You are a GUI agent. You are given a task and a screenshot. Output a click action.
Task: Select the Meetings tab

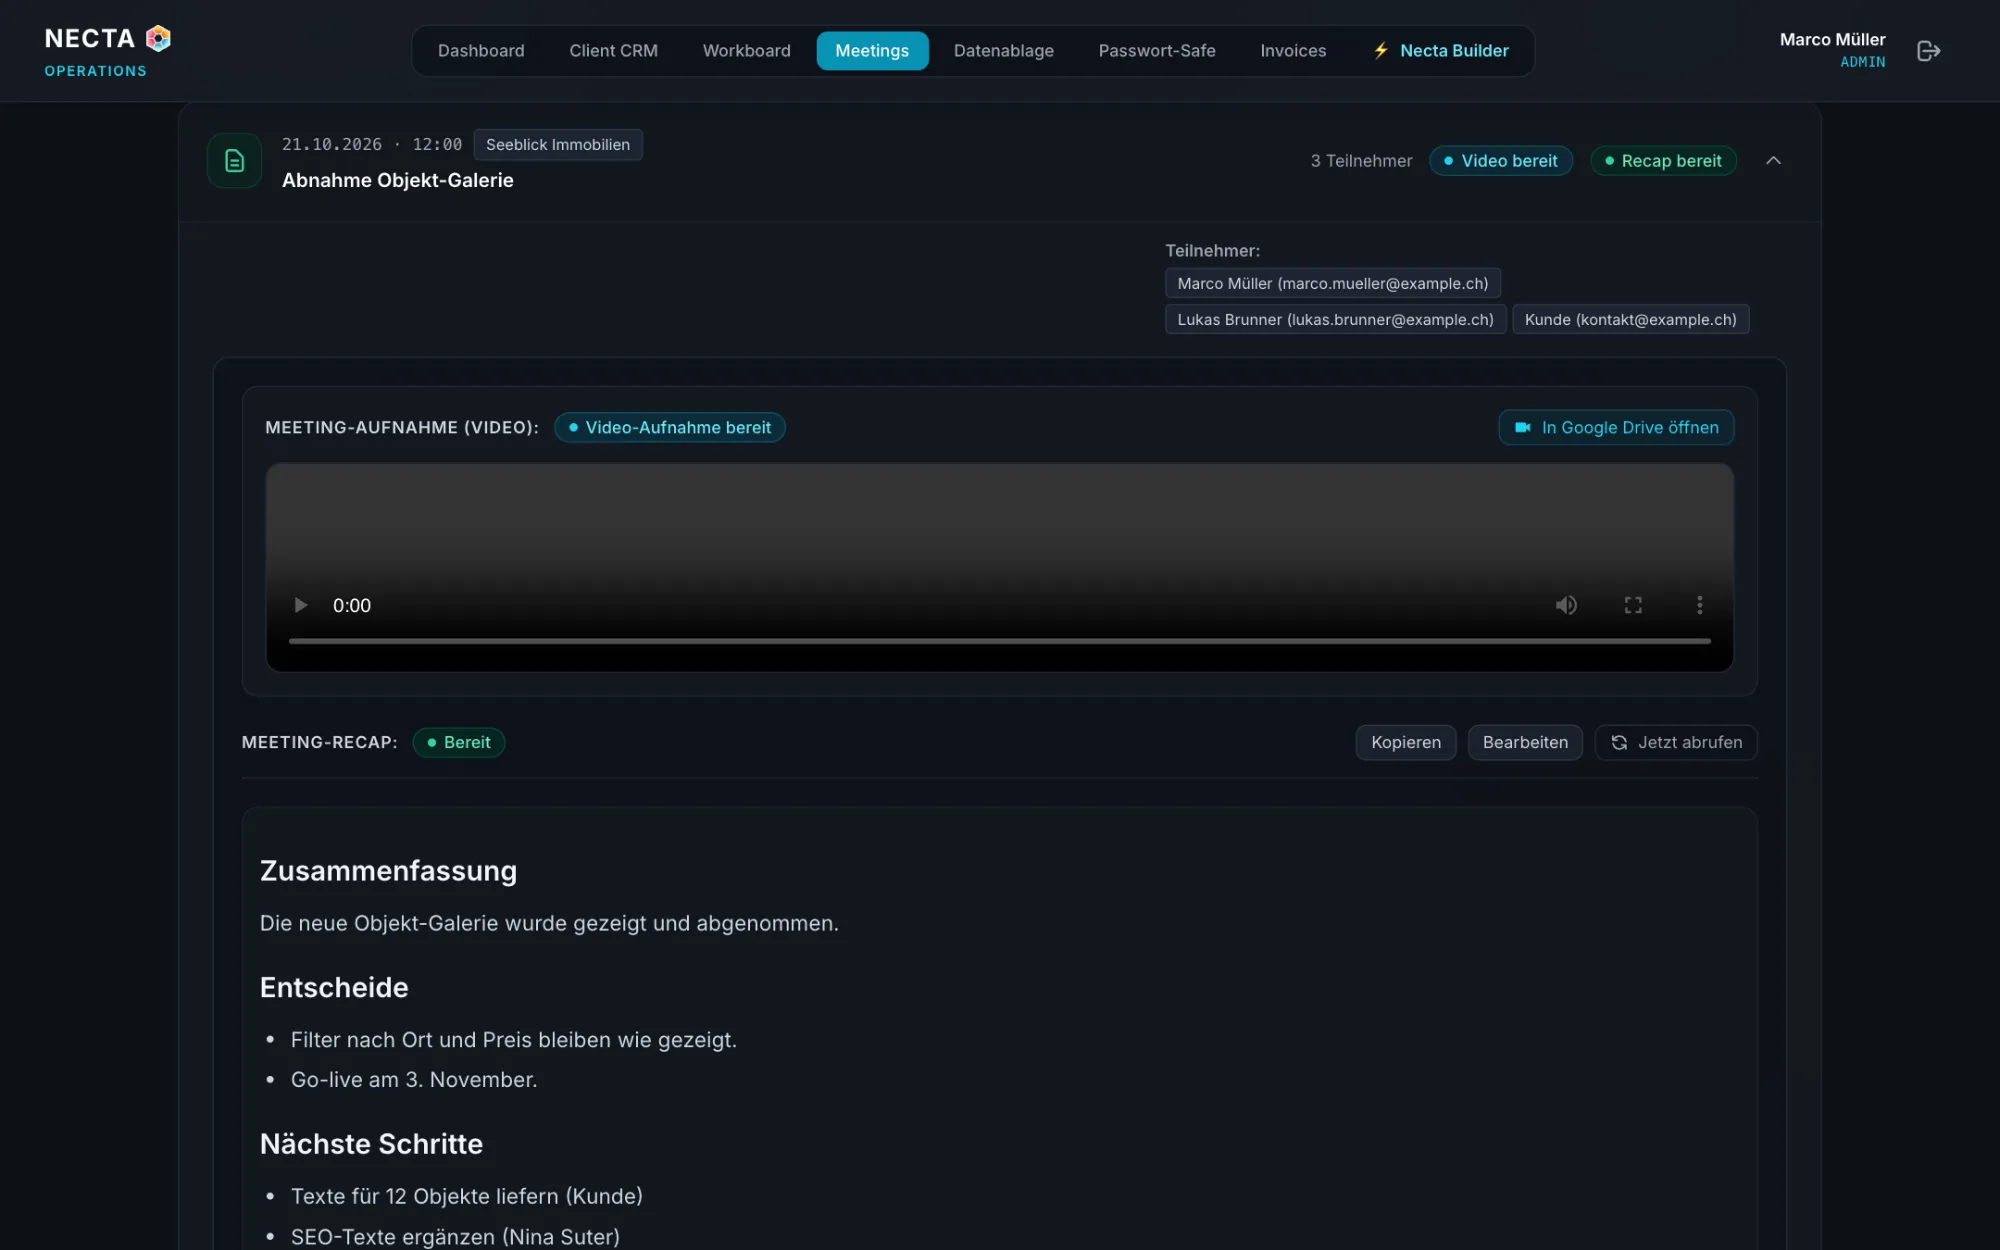[x=872, y=51]
